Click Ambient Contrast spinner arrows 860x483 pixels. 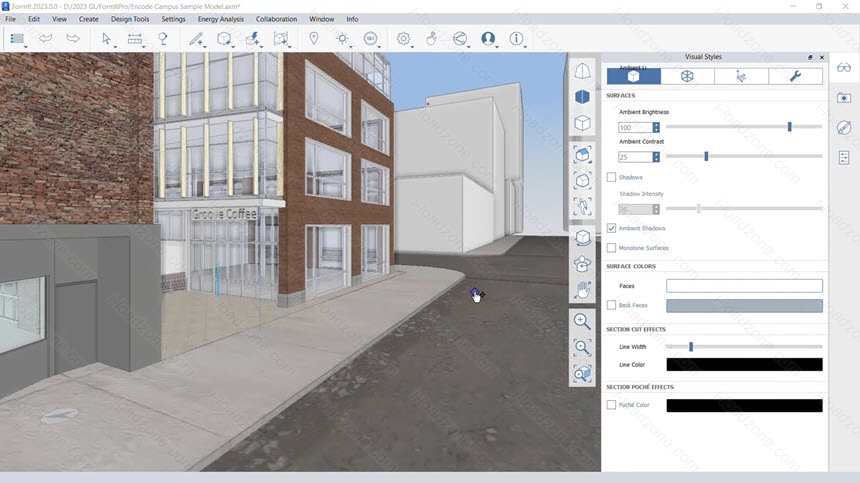(656, 157)
